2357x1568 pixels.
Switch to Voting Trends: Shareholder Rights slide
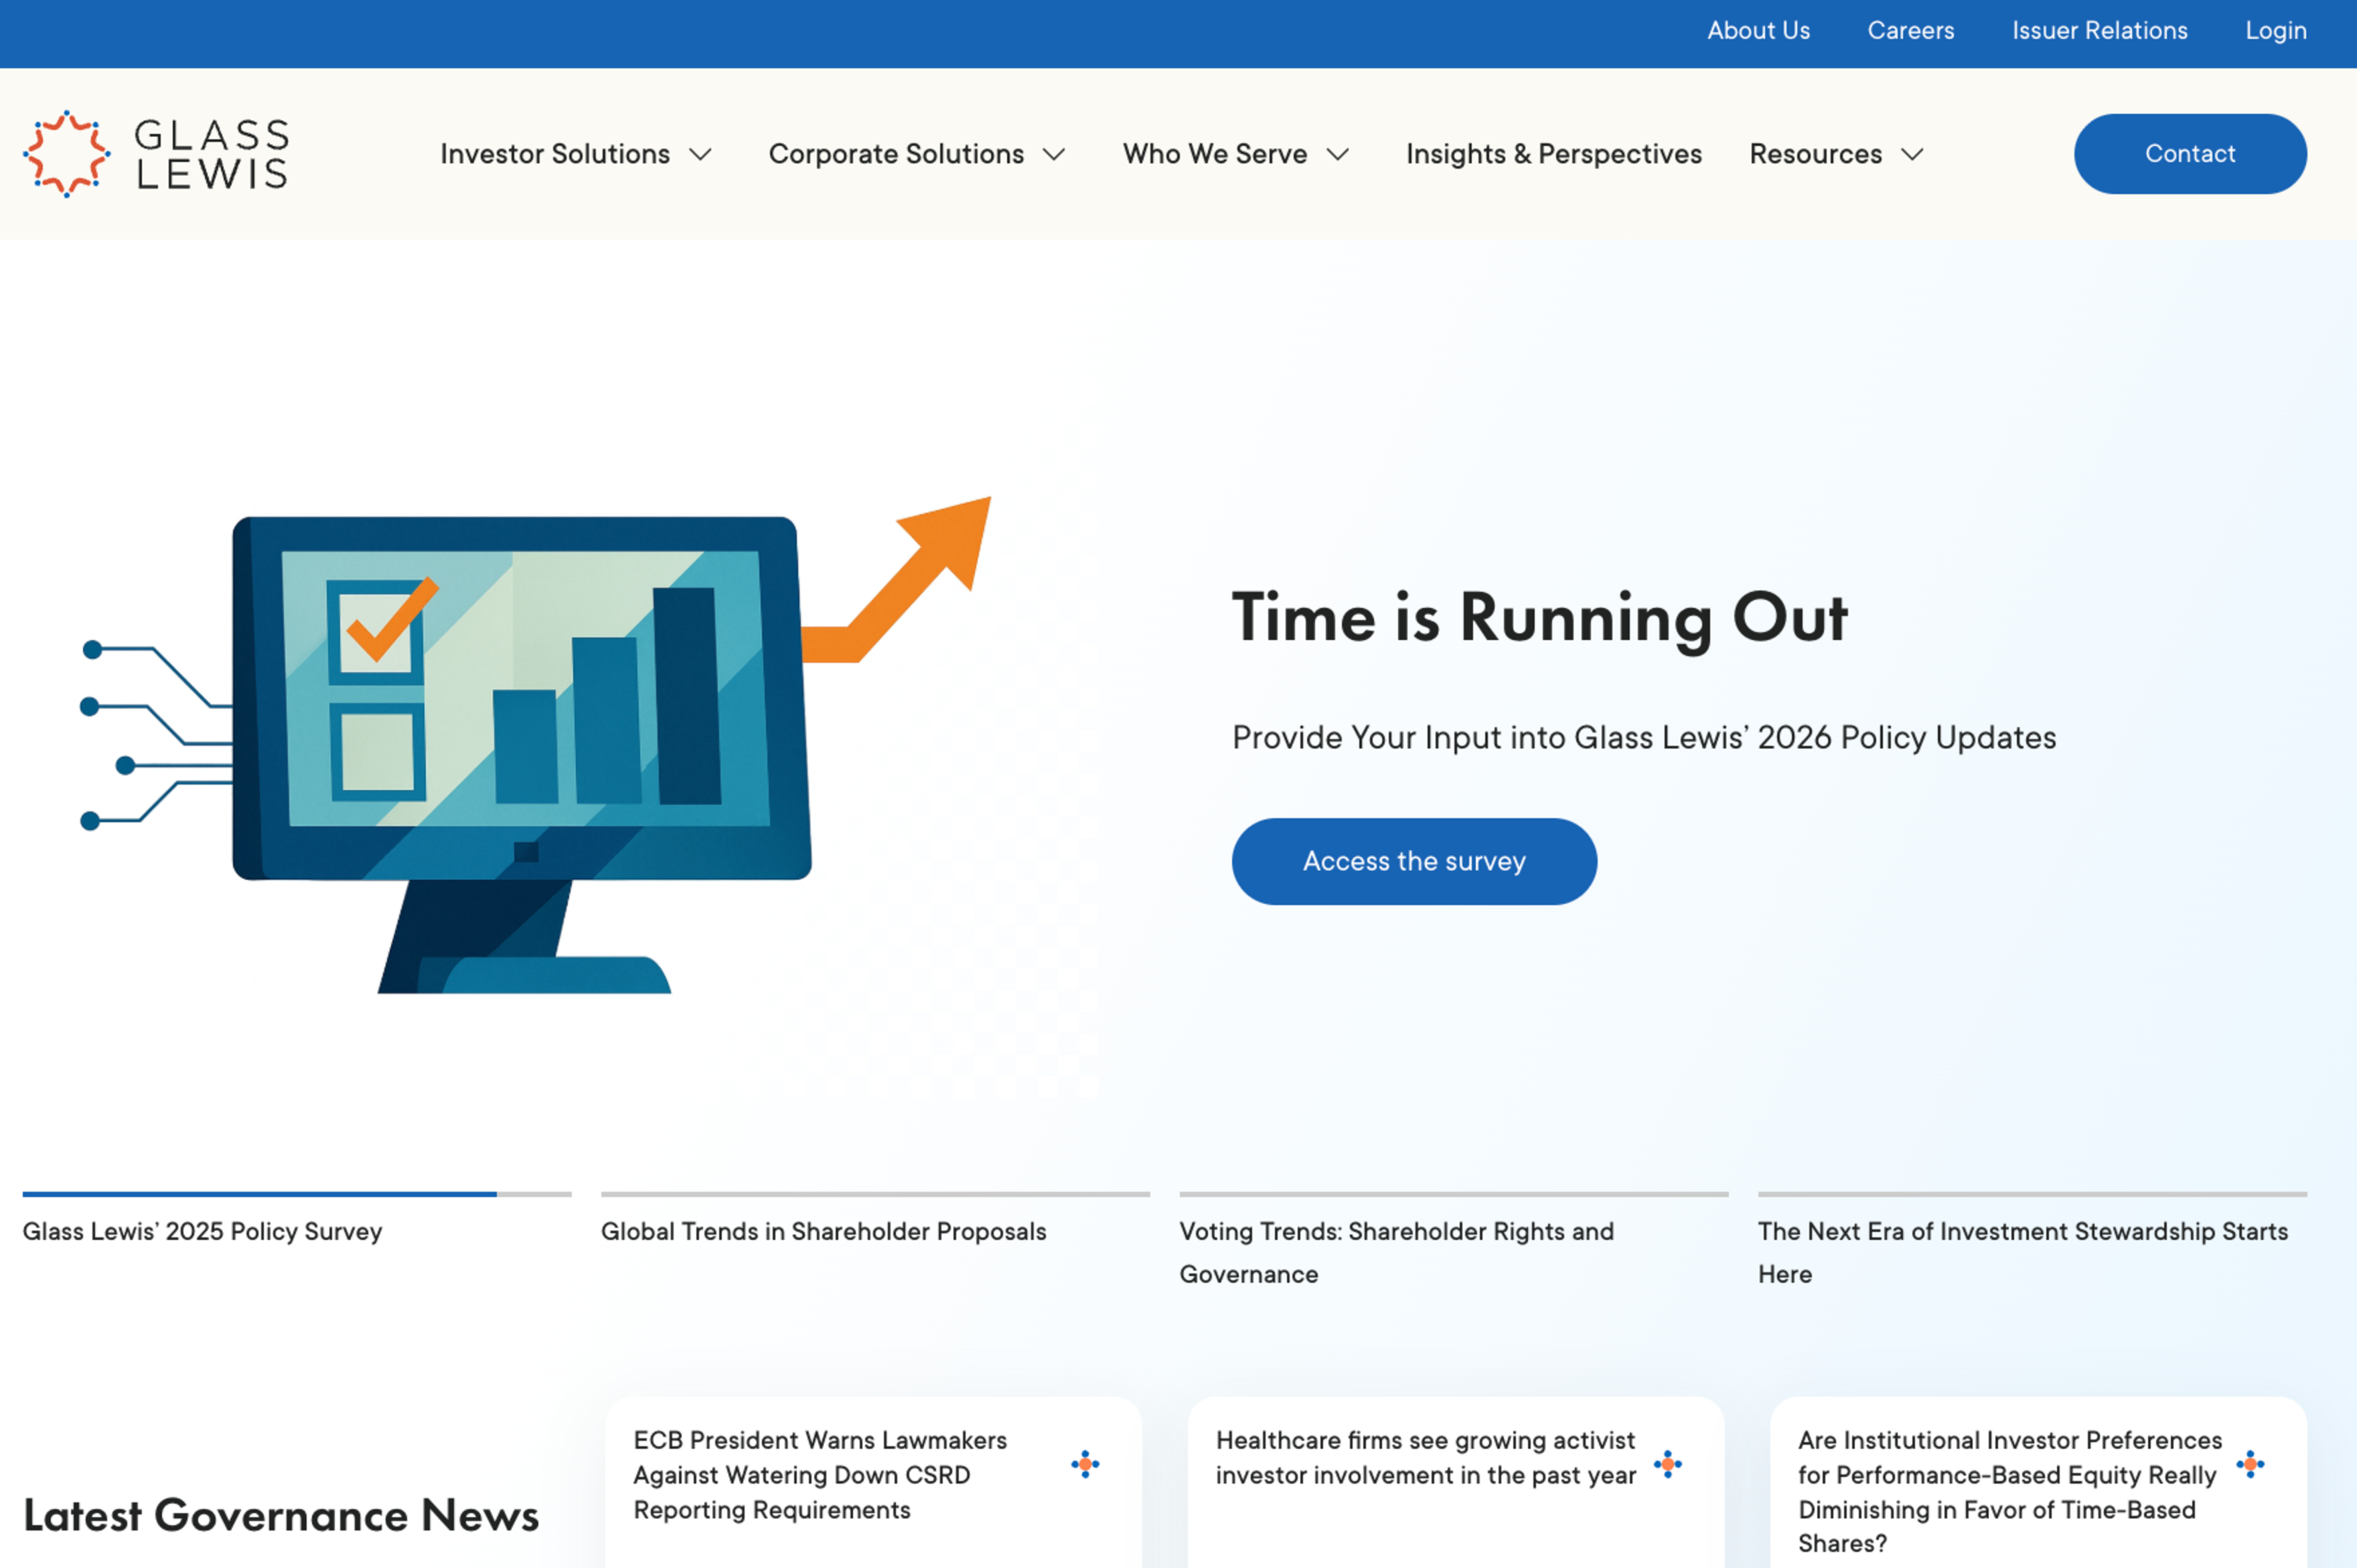(x=1396, y=1251)
